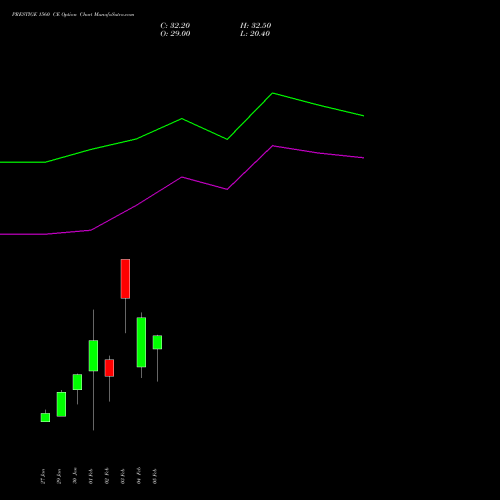Click the 01 Feb date axis label
Viewport: 500px width, 500px height.
91,476
